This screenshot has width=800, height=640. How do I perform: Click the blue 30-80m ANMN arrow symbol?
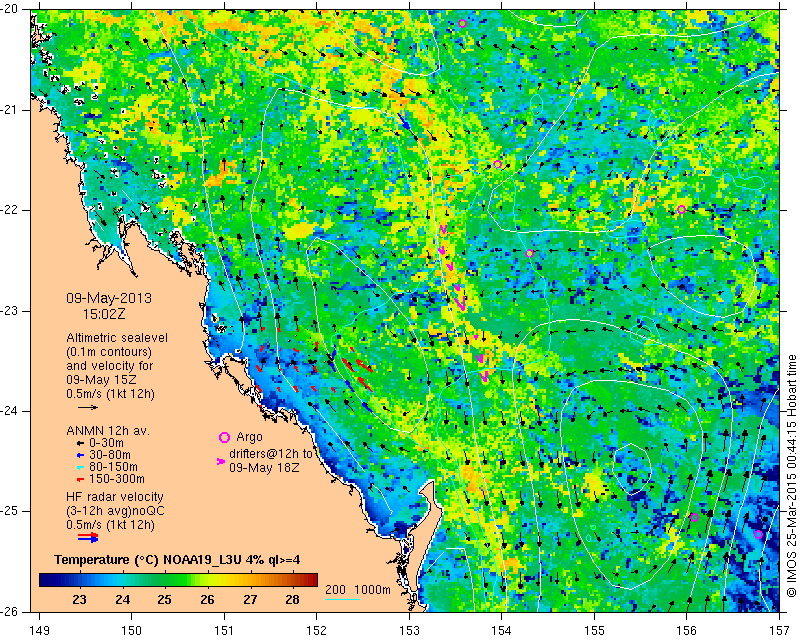(80, 455)
